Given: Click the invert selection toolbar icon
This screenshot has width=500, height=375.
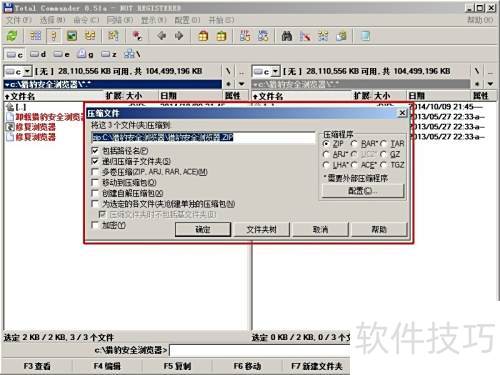Looking at the screenshot, I should click(x=113, y=36).
